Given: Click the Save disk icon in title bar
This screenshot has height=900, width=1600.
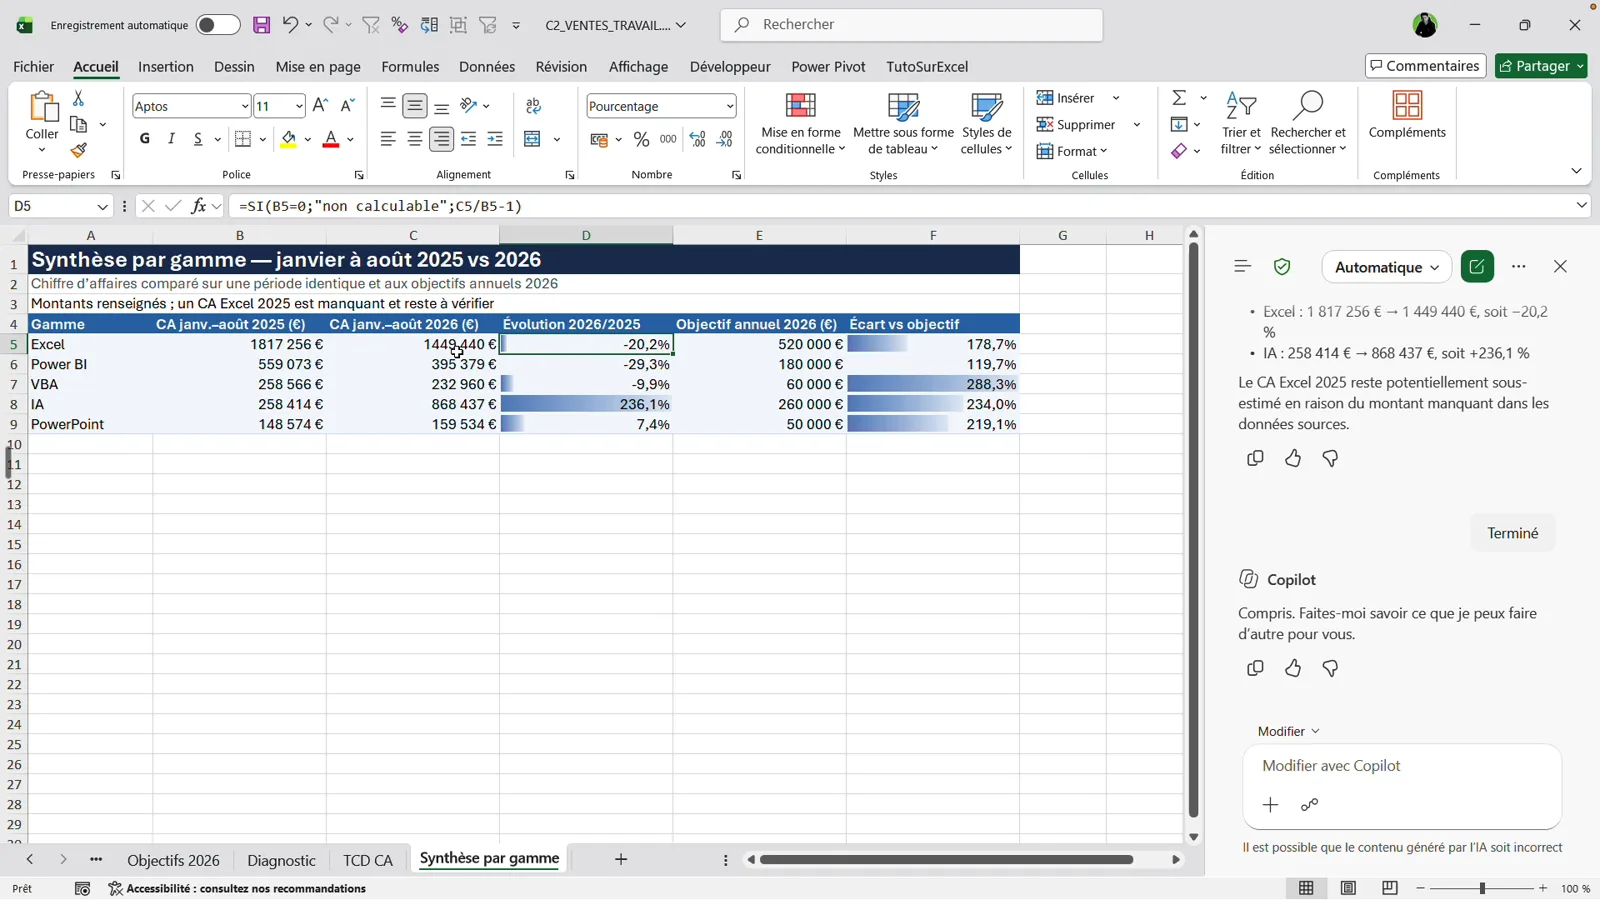Looking at the screenshot, I should click(261, 25).
